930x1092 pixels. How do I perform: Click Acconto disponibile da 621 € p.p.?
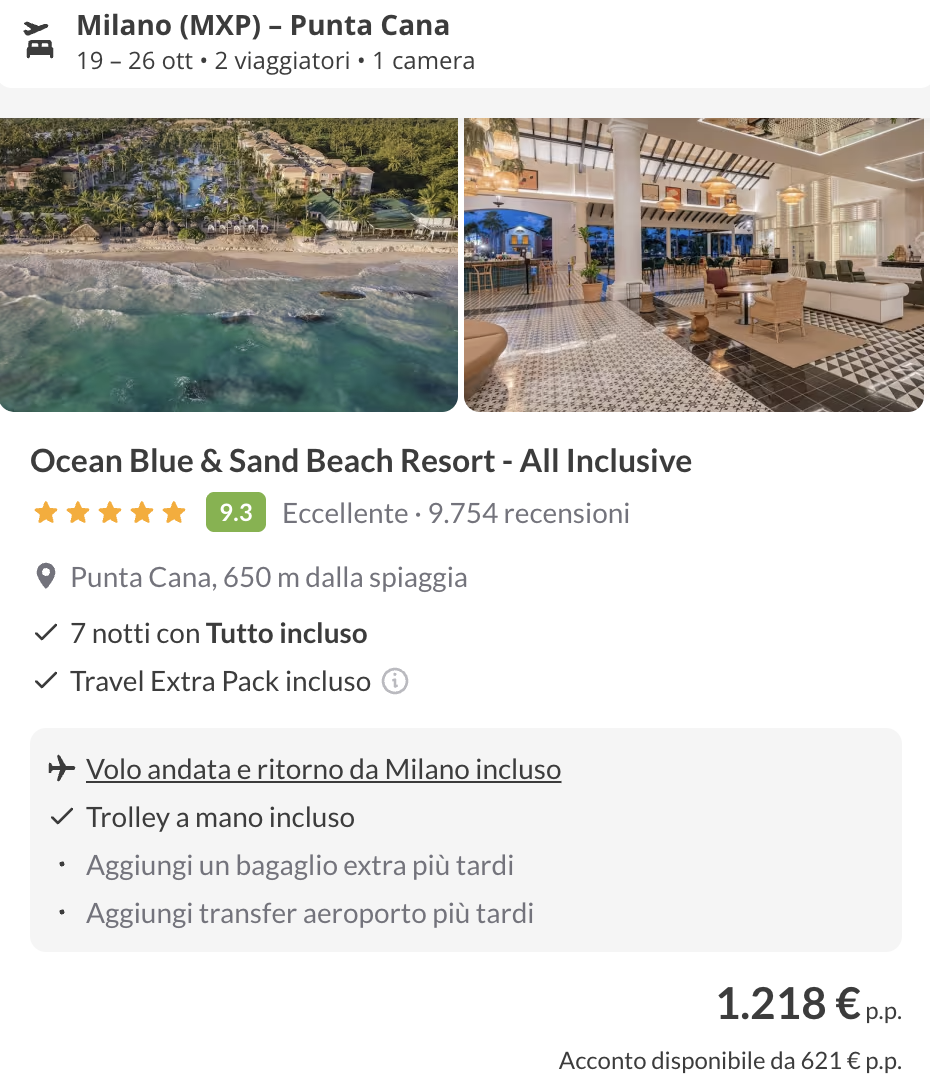[730, 1061]
